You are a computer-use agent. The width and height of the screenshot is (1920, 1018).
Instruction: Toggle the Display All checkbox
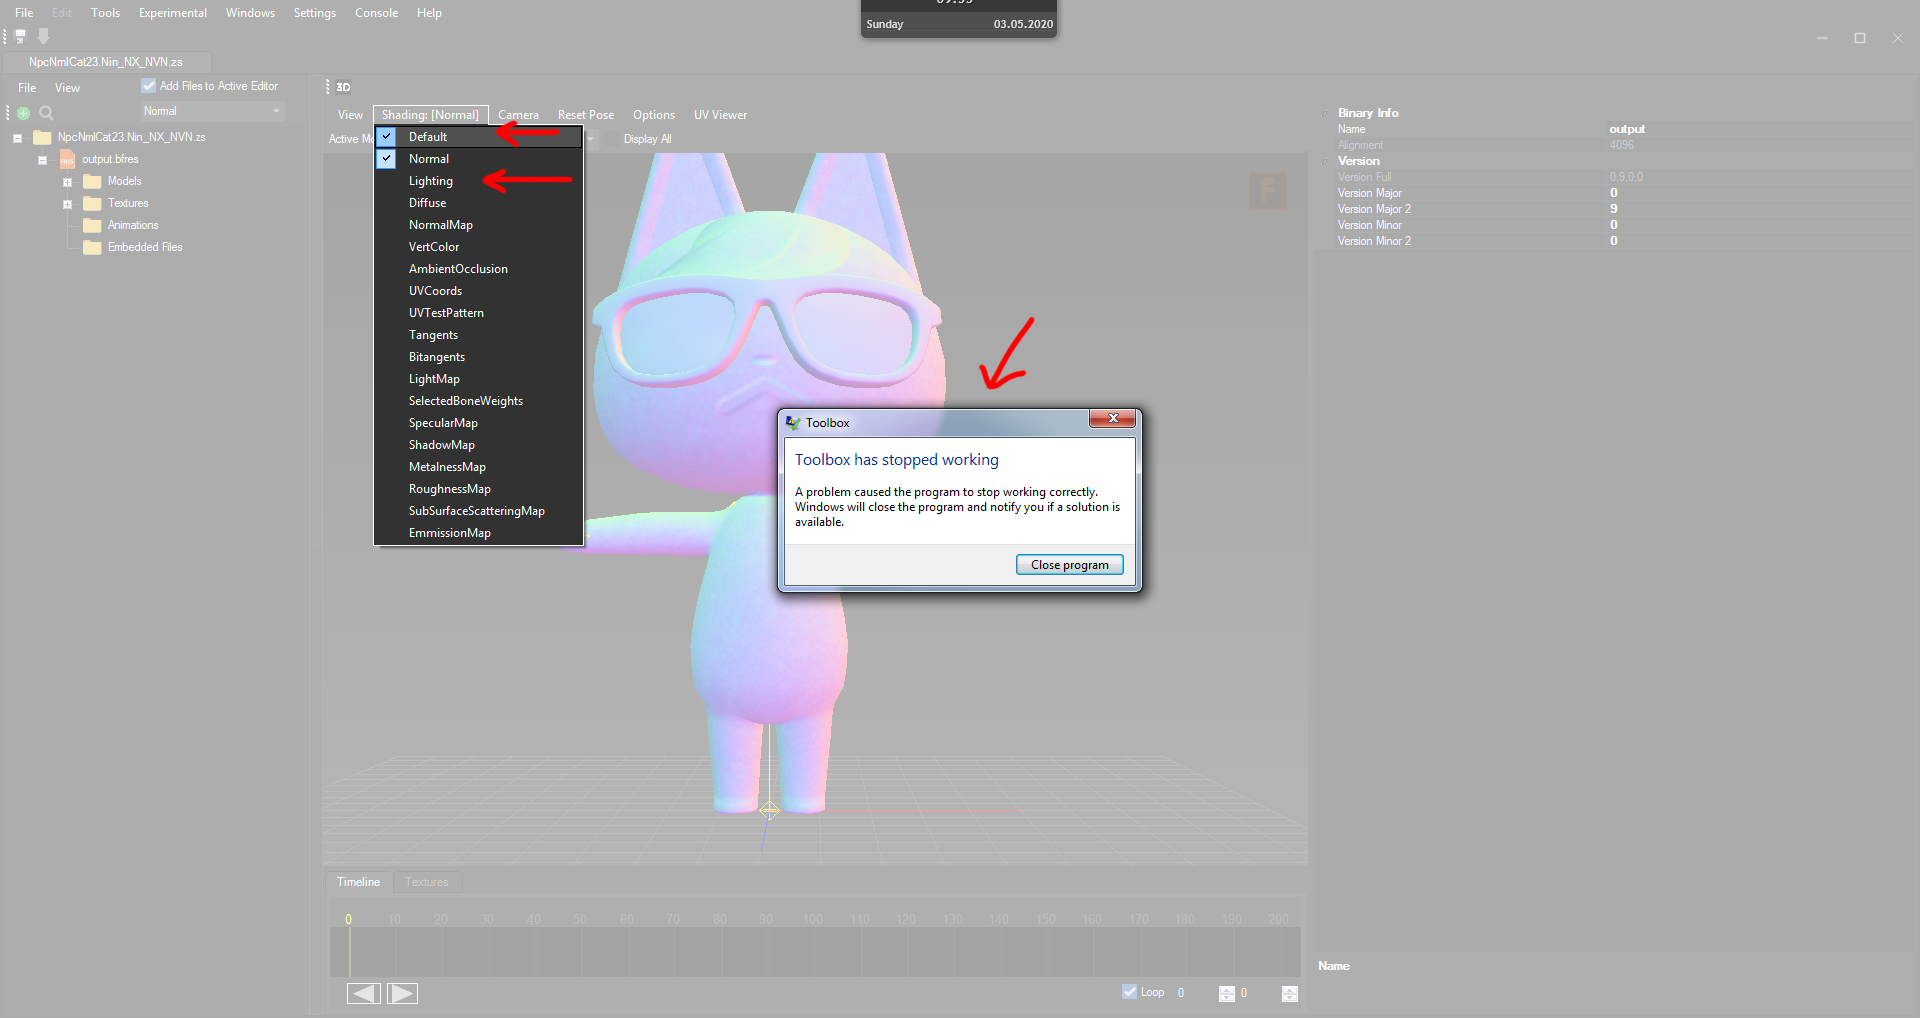(x=612, y=139)
